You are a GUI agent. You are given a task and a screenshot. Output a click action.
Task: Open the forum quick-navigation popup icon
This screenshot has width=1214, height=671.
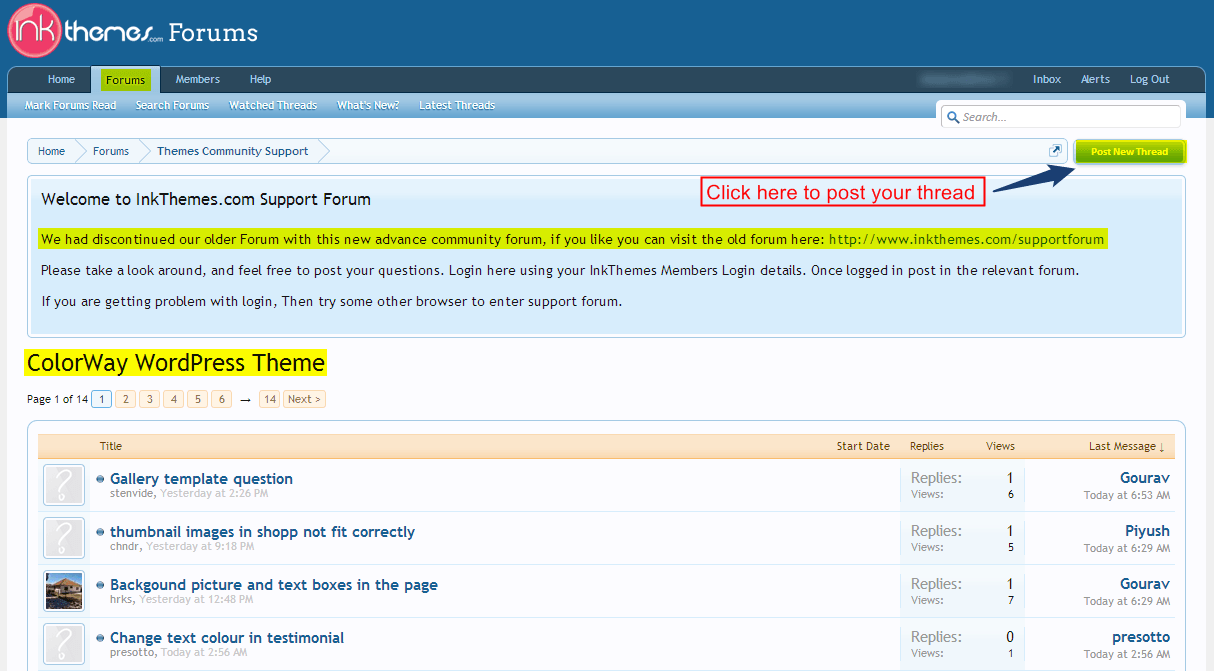tap(1055, 151)
